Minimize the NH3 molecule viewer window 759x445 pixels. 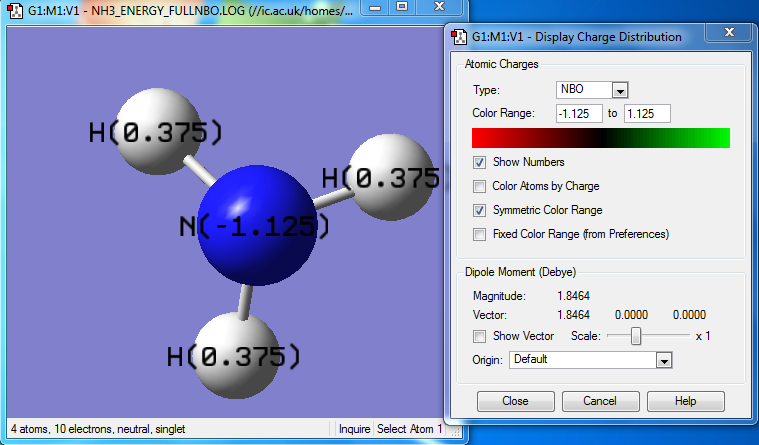[373, 8]
